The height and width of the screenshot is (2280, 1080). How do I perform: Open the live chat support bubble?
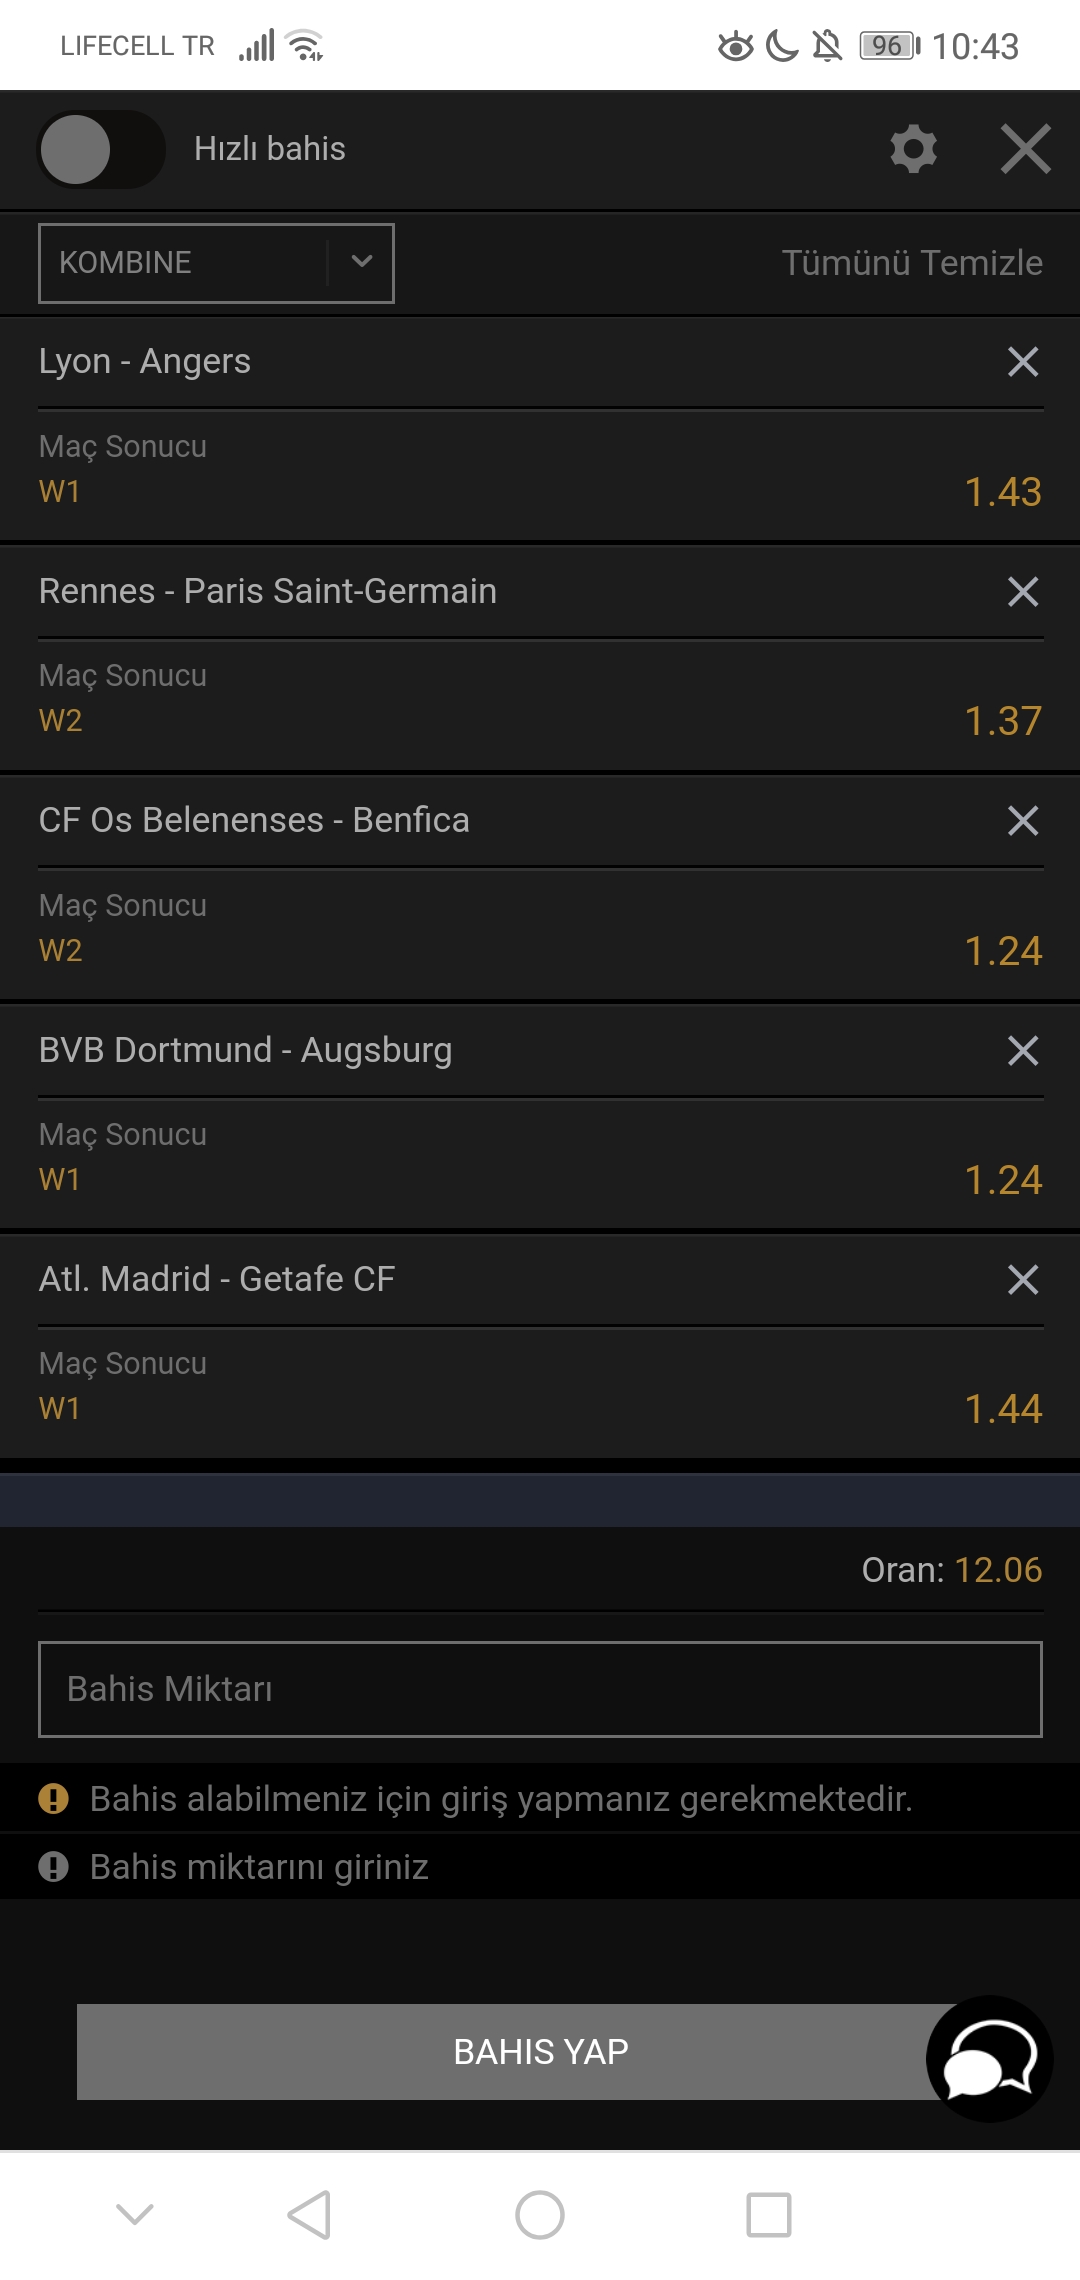click(x=989, y=2059)
